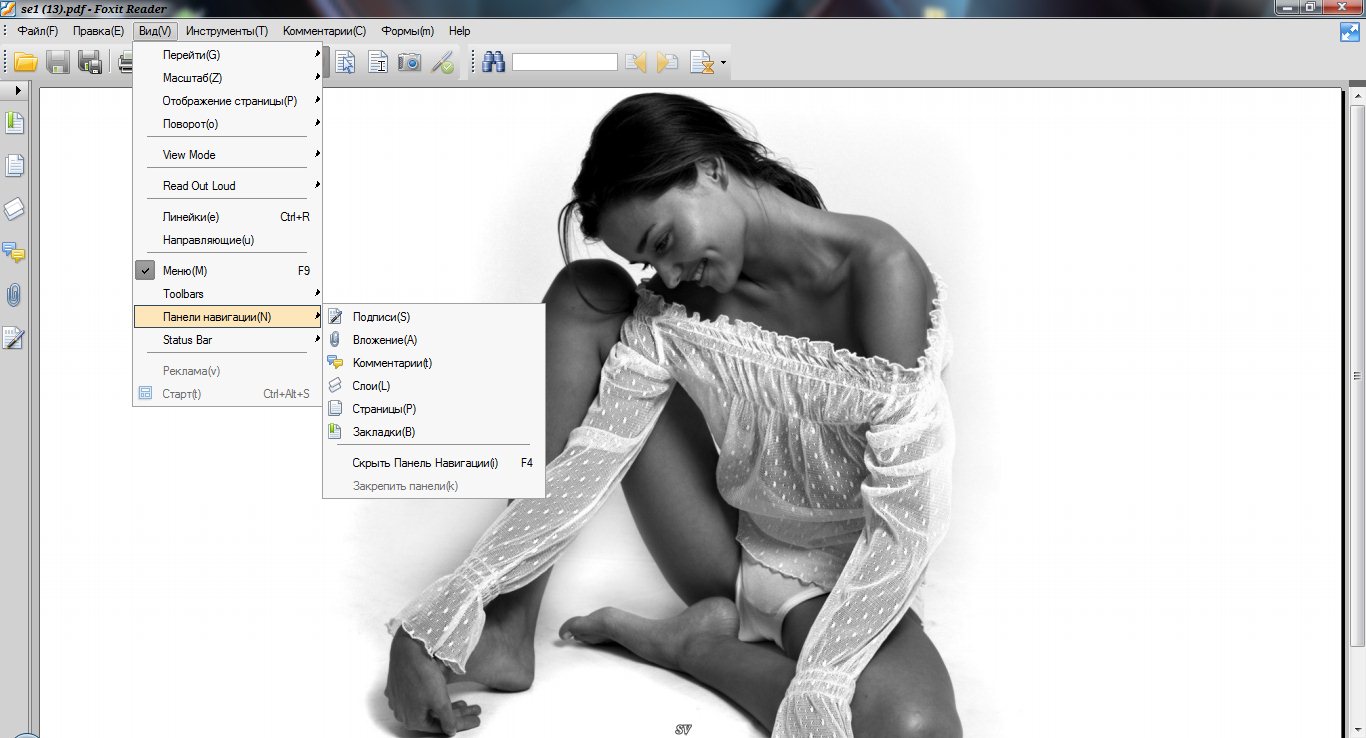Choose Закладки(B) from the navigation submenu
The image size is (1366, 738).
tap(383, 432)
